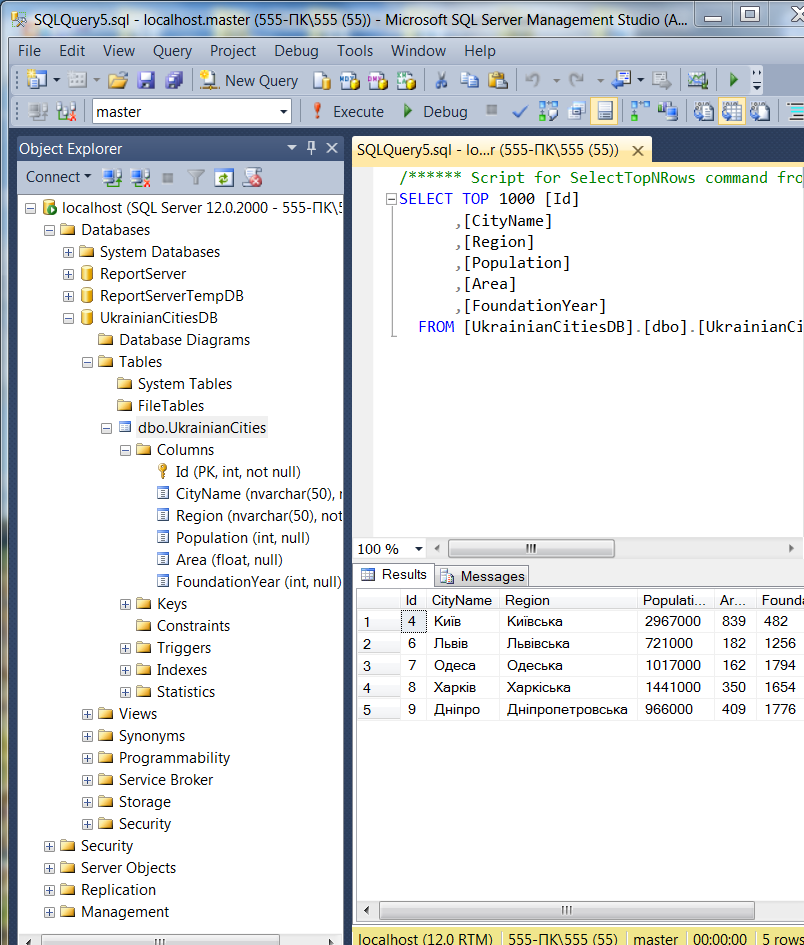The image size is (804, 945).
Task: Collapse the SELECT statement code block
Action: (391, 199)
